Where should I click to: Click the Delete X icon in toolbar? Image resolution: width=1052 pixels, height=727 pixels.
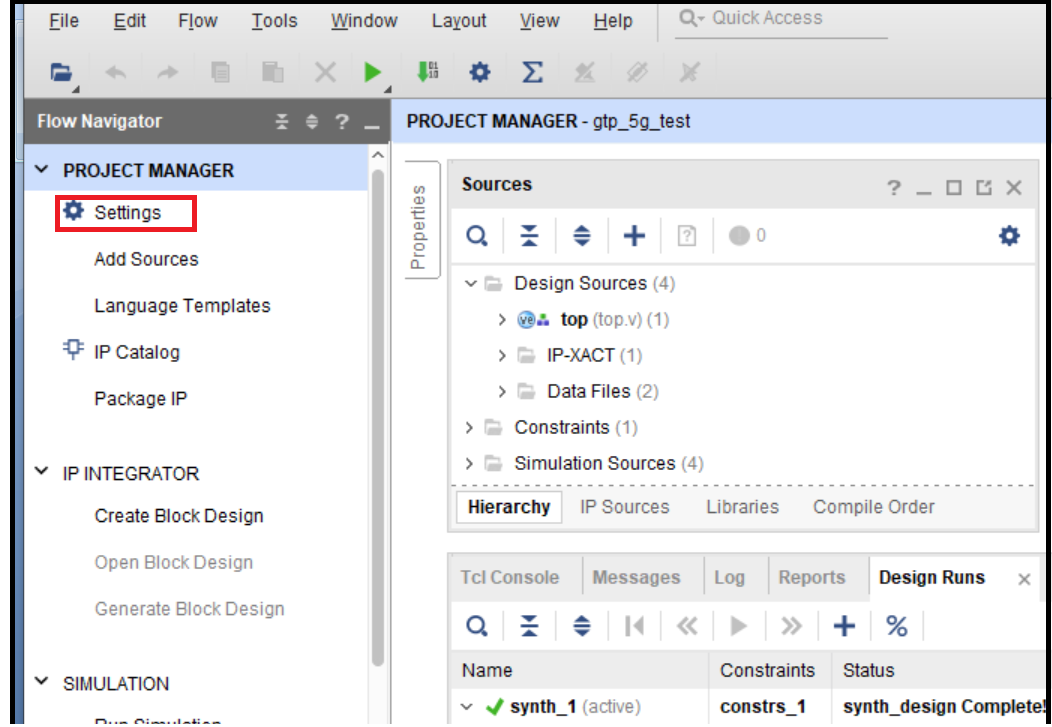(x=325, y=72)
